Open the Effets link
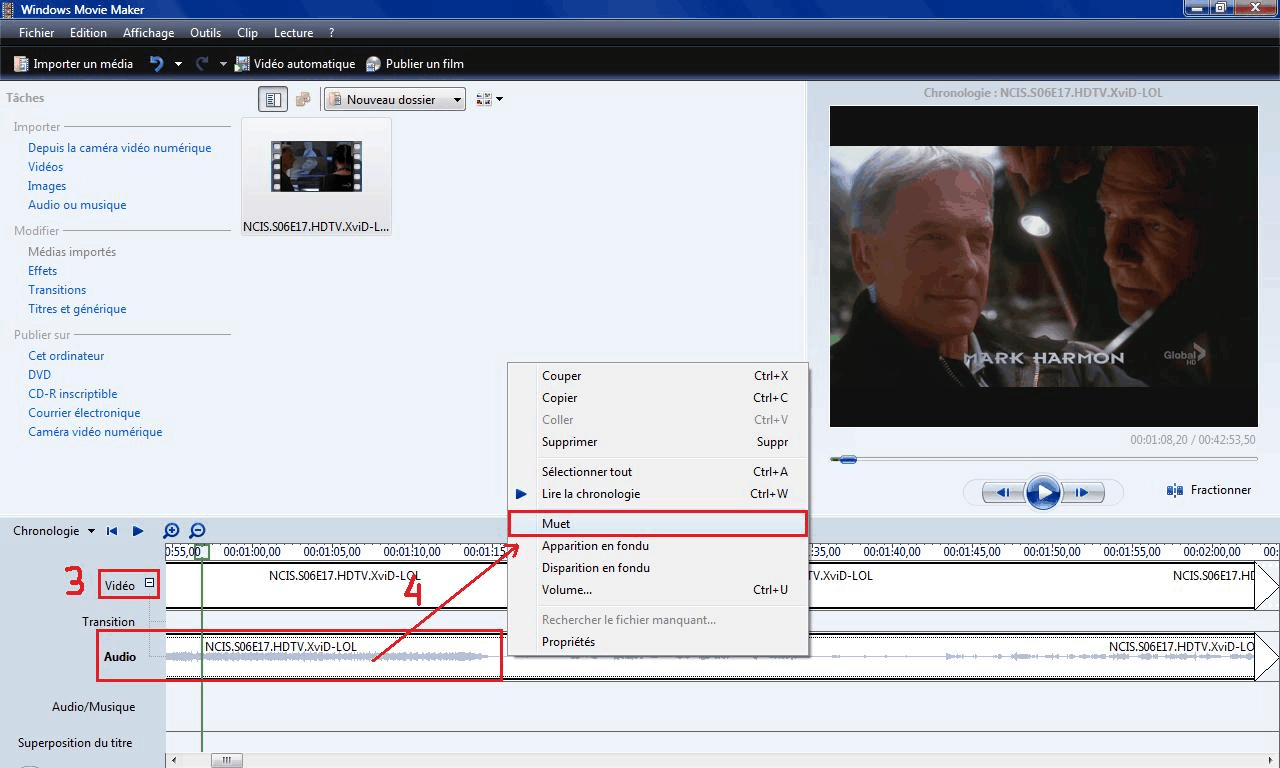 pyautogui.click(x=42, y=271)
